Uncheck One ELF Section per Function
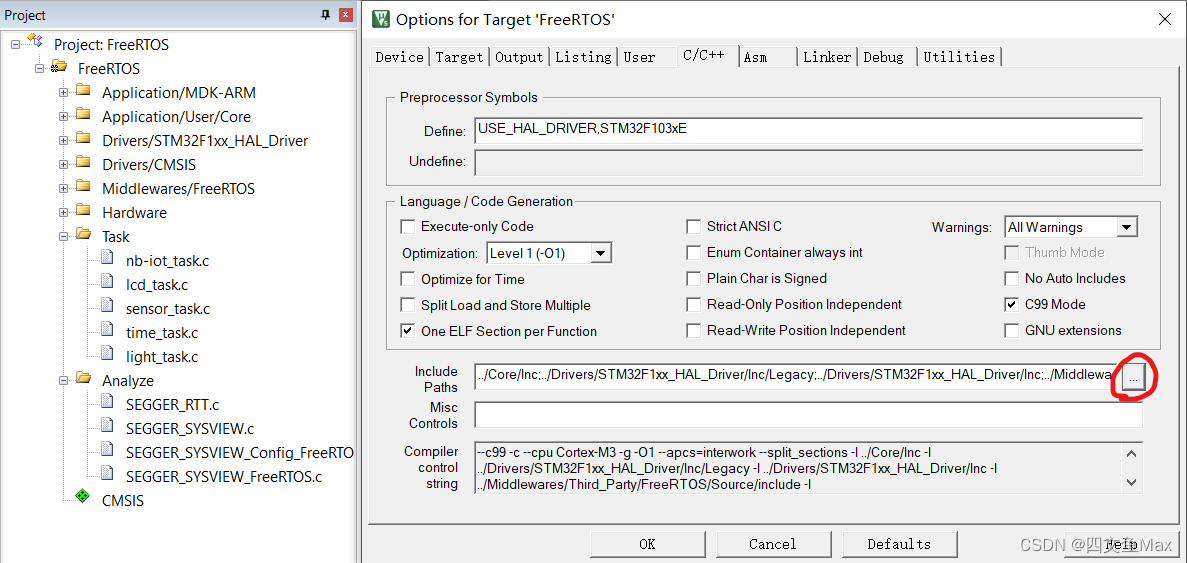Viewport: 1187px width, 563px height. 408,331
